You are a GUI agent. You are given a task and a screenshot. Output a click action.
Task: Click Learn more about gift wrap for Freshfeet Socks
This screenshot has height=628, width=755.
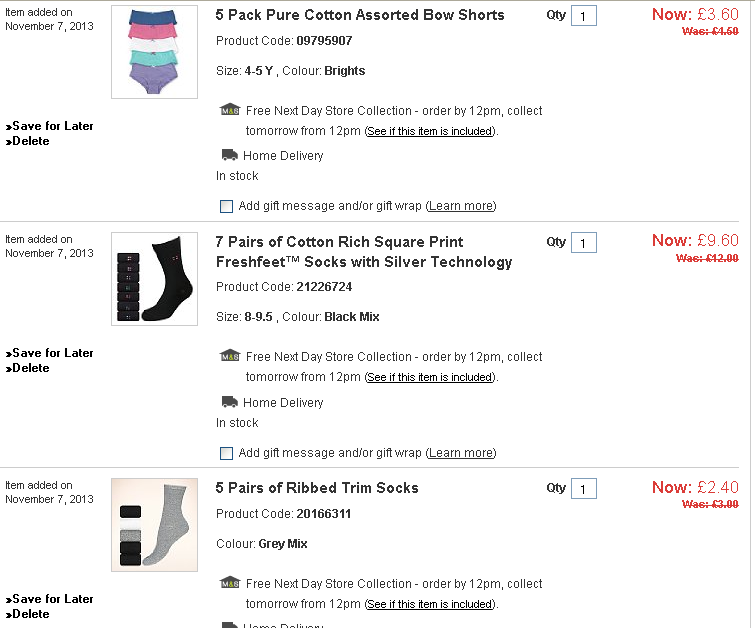[x=461, y=453]
